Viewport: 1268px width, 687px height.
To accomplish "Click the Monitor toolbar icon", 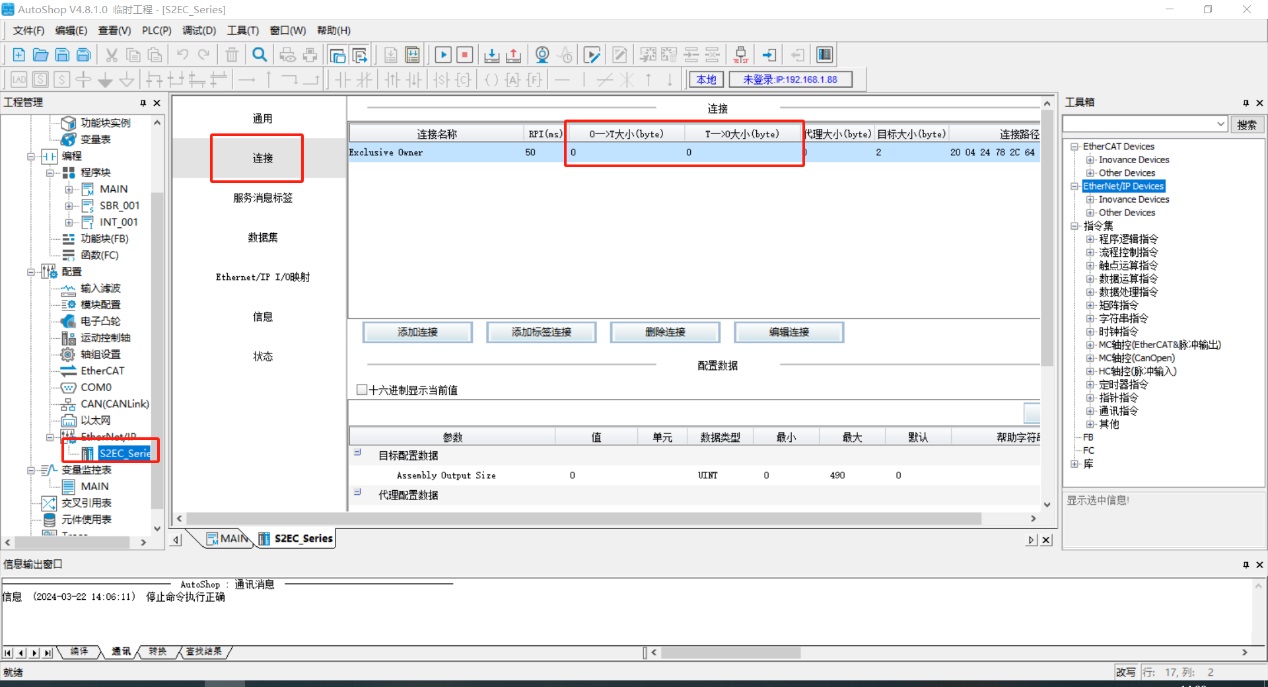I will [542, 55].
